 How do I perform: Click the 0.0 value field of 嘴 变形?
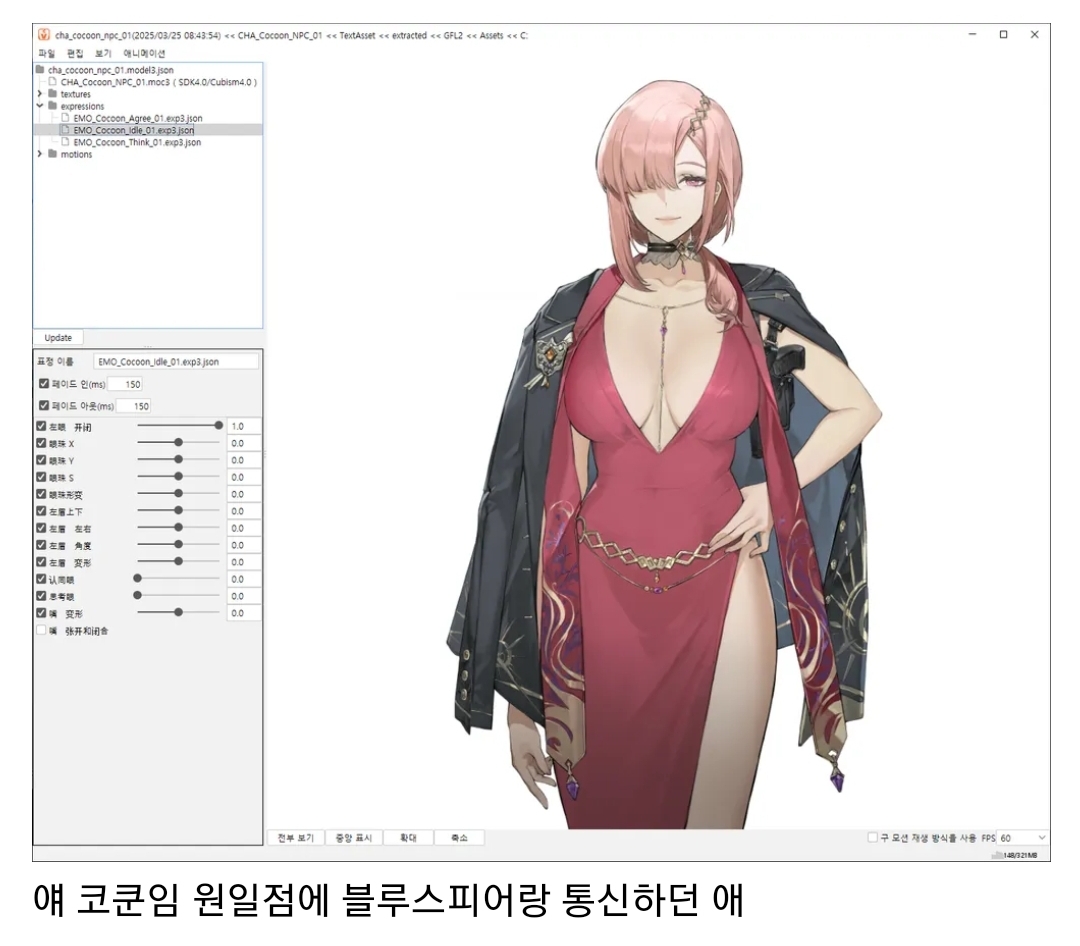tap(244, 613)
